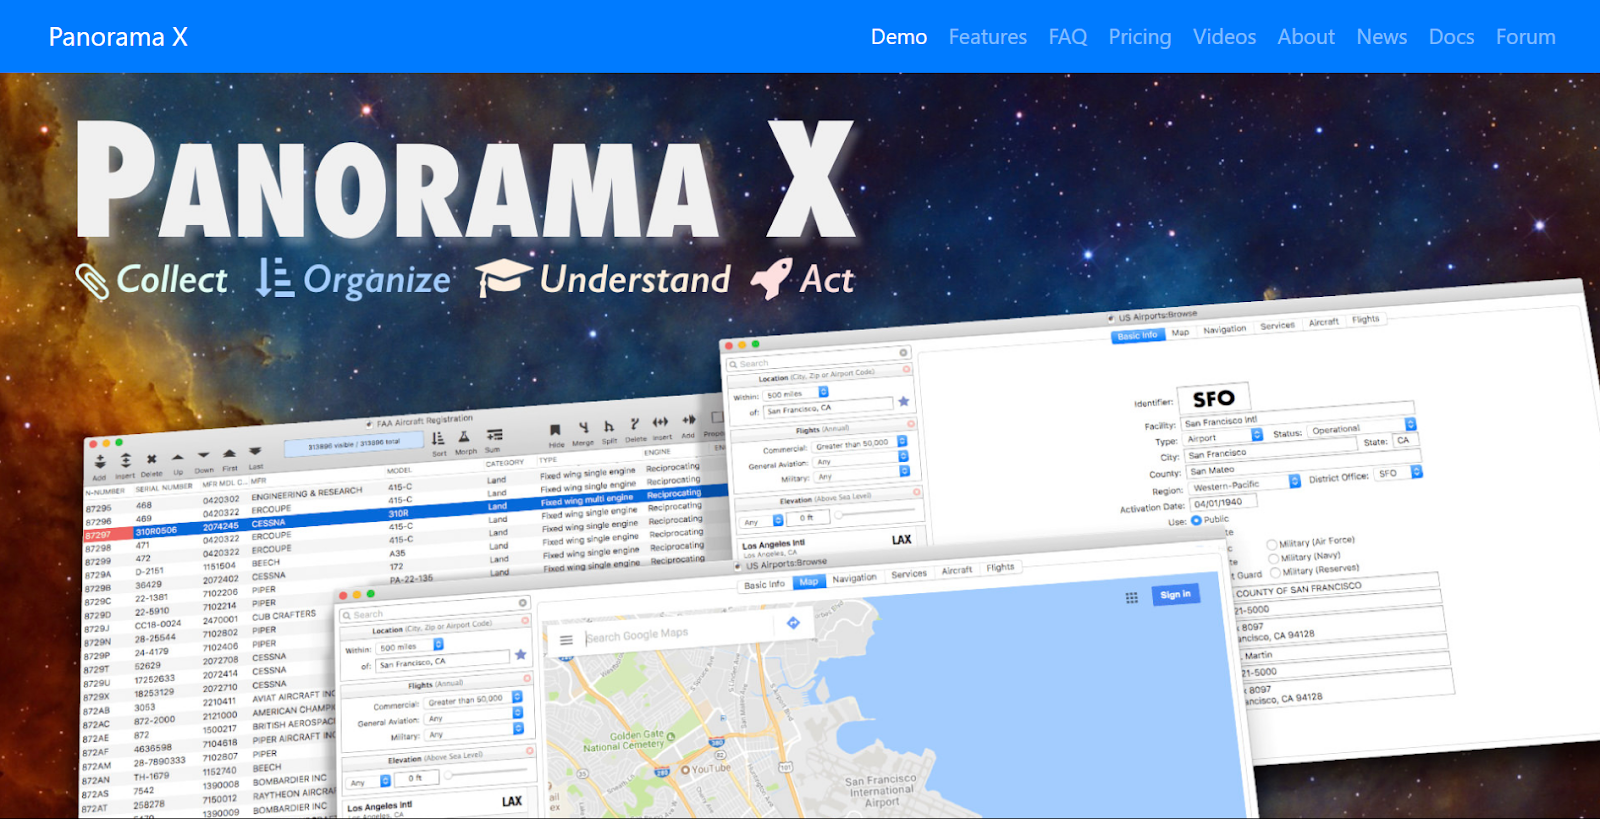Viewport: 1600px width, 819px height.
Task: Open the Region dropdown showing Western-Pacific
Action: pos(1245,484)
